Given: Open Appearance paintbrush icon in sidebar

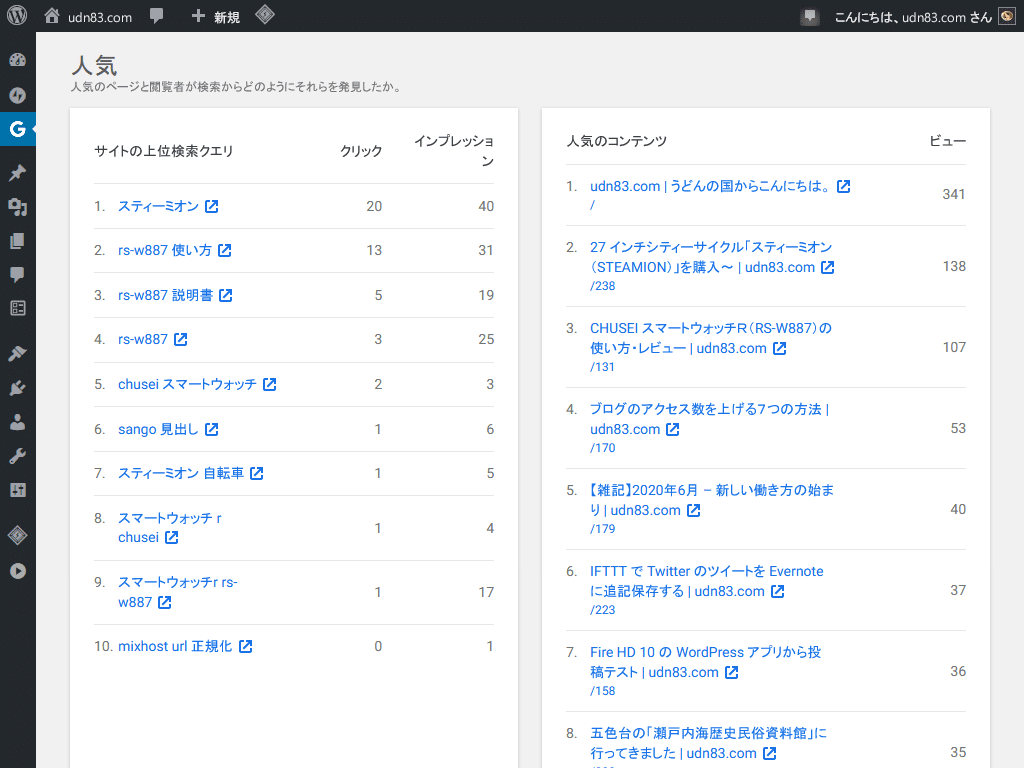Looking at the screenshot, I should [18, 353].
